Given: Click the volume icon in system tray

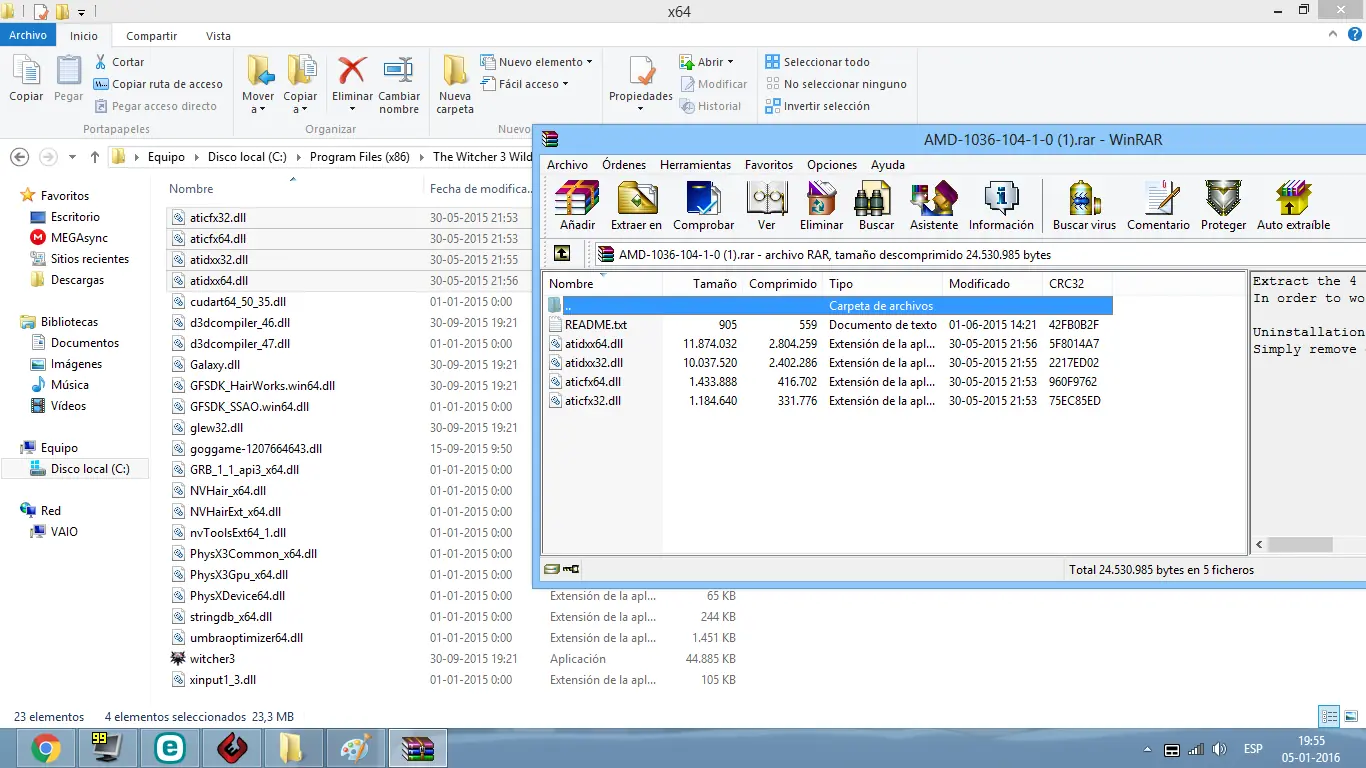Looking at the screenshot, I should click(1219, 749).
